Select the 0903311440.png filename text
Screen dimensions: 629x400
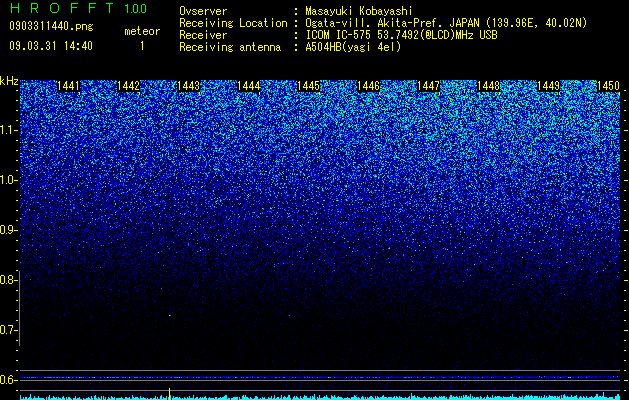(x=51, y=26)
